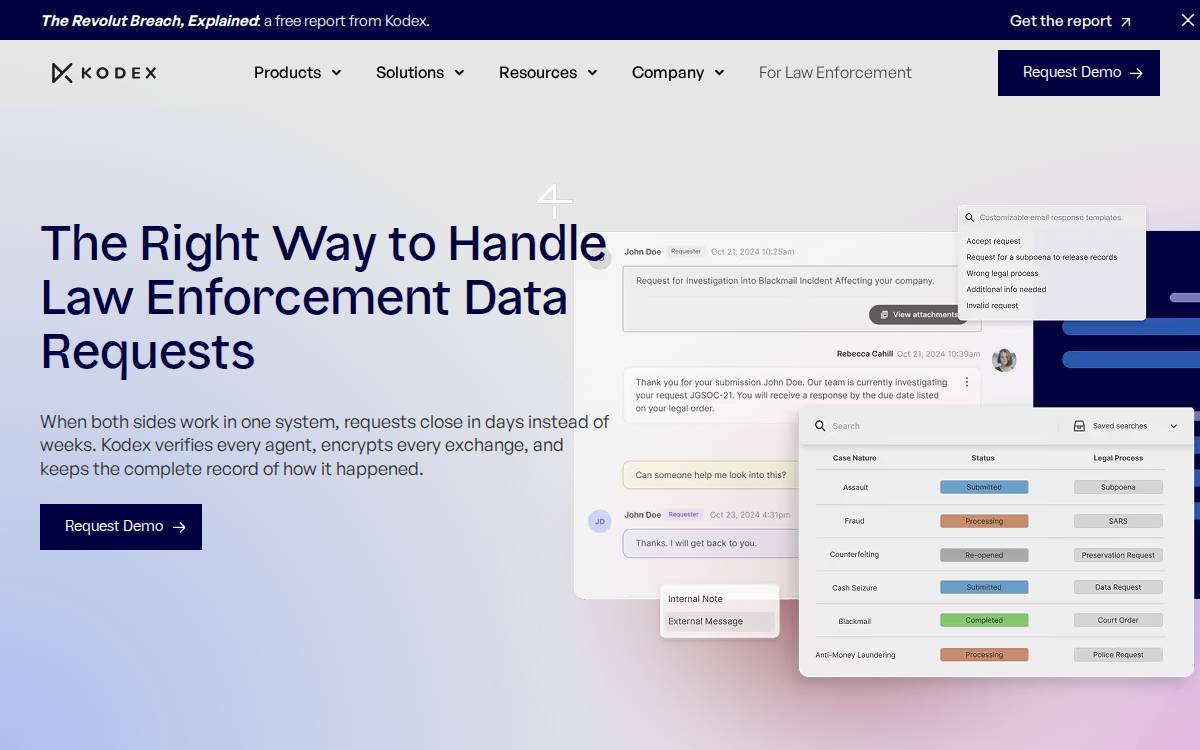Image resolution: width=1200 pixels, height=750 pixels.
Task: Click the search magnifier icon in the case table
Action: click(x=820, y=426)
